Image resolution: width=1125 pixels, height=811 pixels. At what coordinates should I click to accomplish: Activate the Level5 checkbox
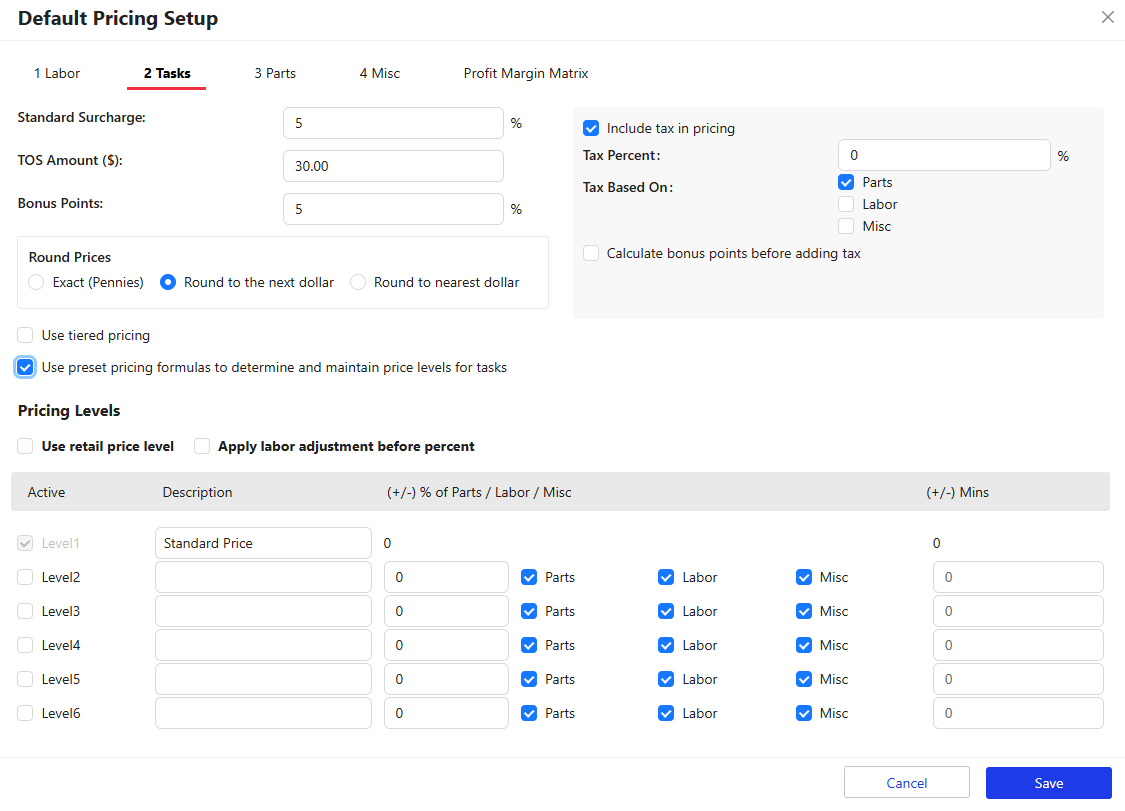25,679
